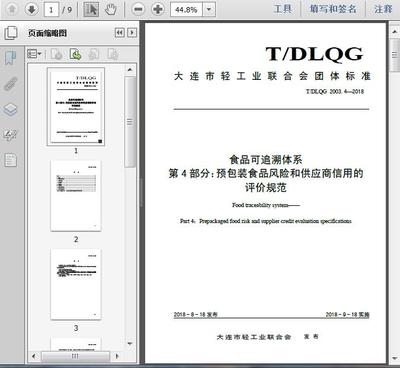The width and height of the screenshot is (400, 368).
Task: Zoom in with the plus button
Action: click(158, 9)
